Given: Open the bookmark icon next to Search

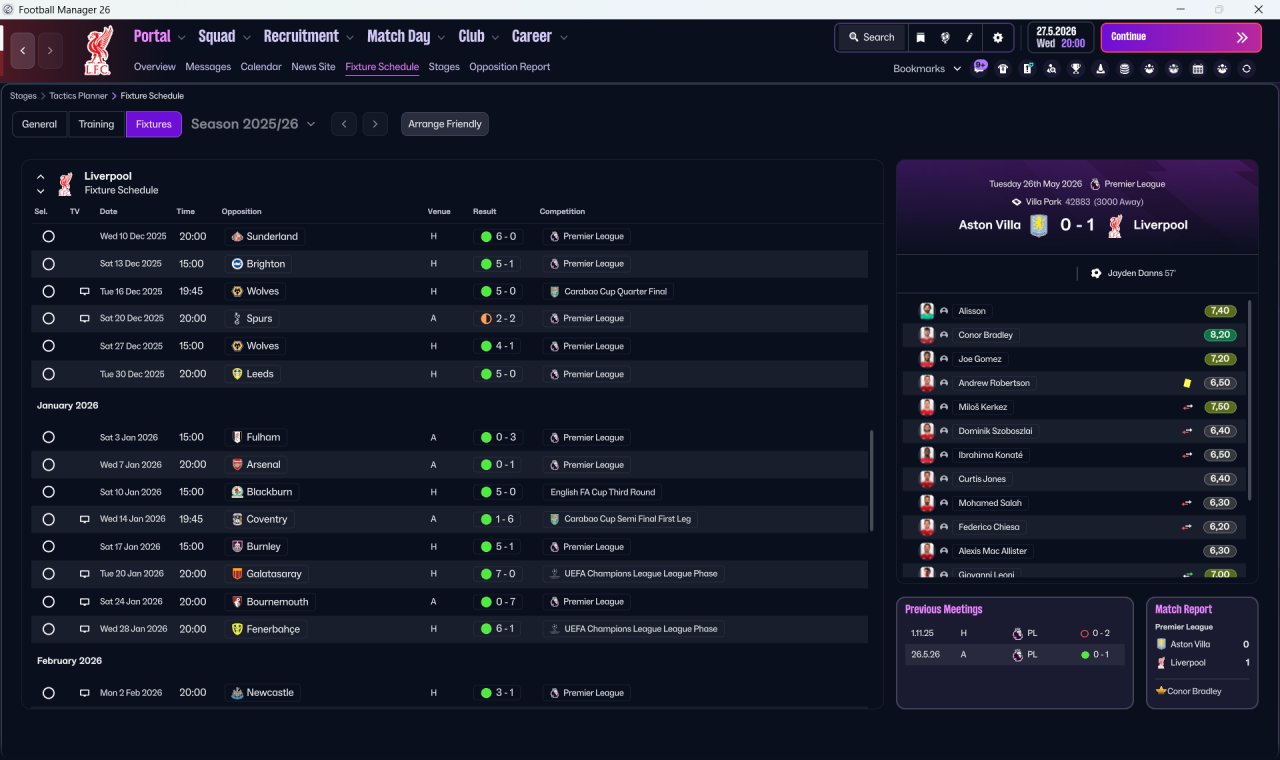Looking at the screenshot, I should click(x=921, y=37).
